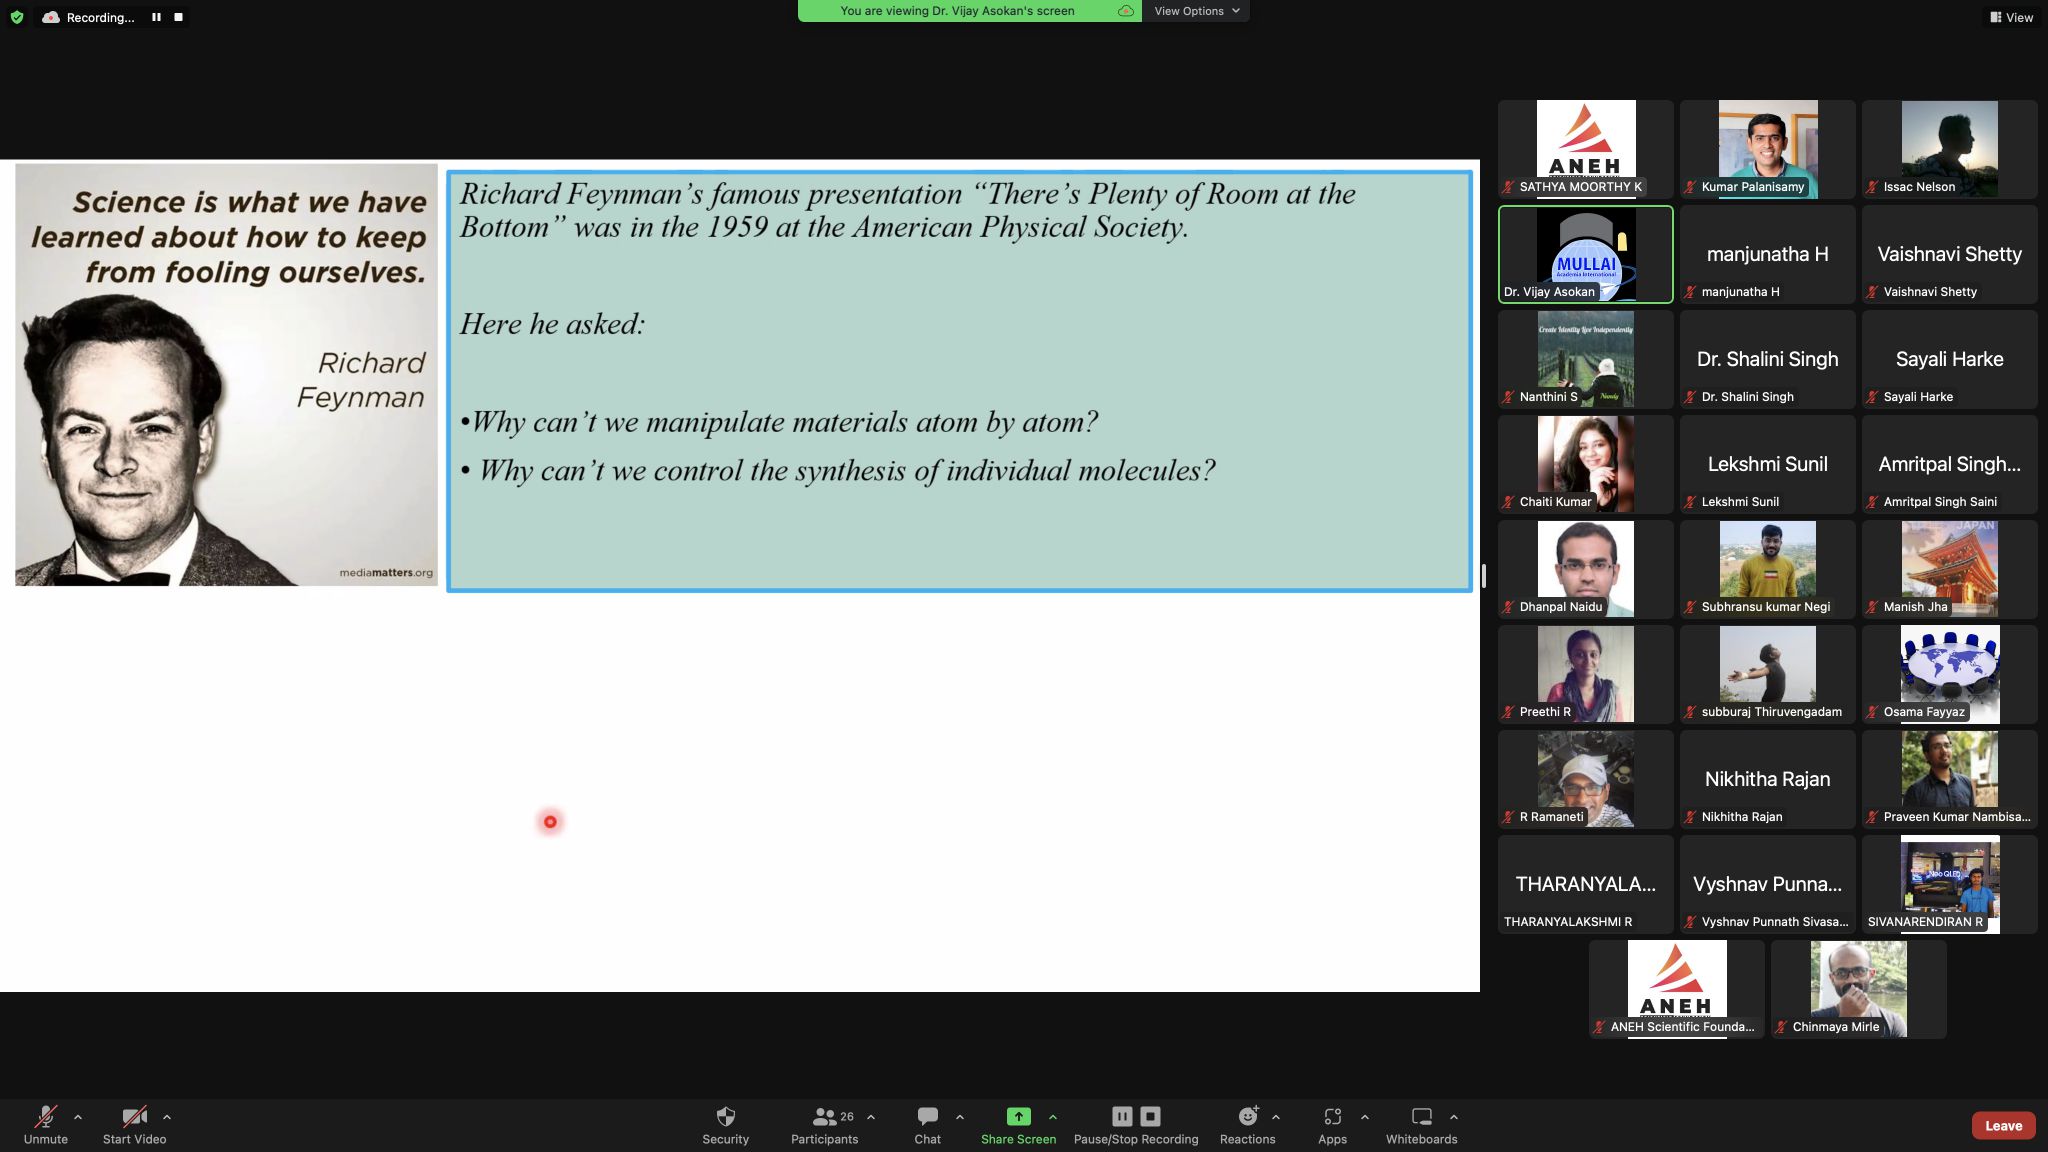Expand arrow next to Share Screen

click(x=1053, y=1117)
